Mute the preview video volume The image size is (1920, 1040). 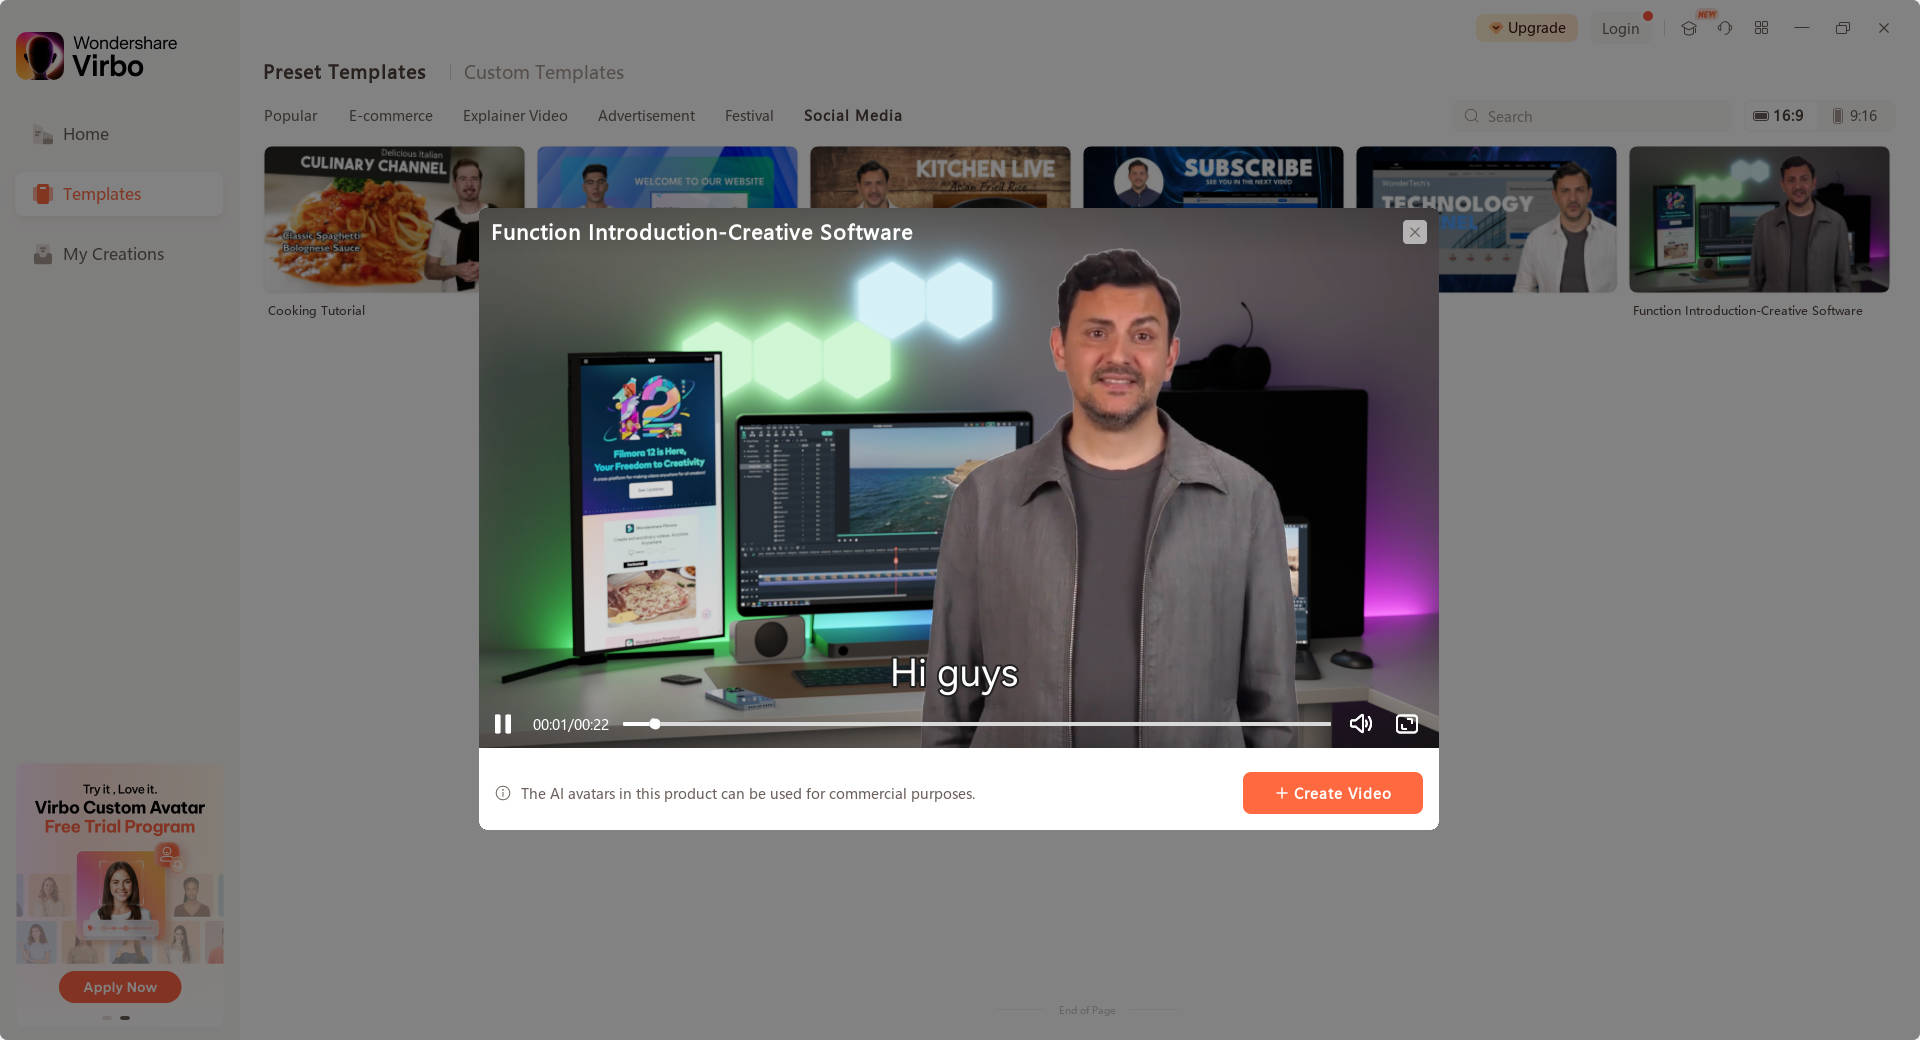click(1360, 724)
